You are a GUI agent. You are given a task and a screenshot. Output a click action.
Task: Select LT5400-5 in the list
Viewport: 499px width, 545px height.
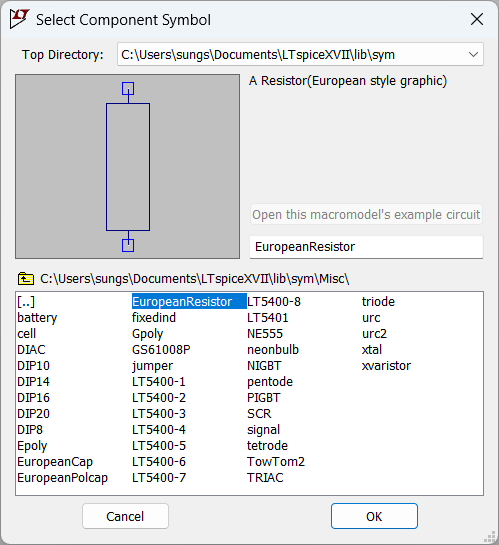pos(159,446)
